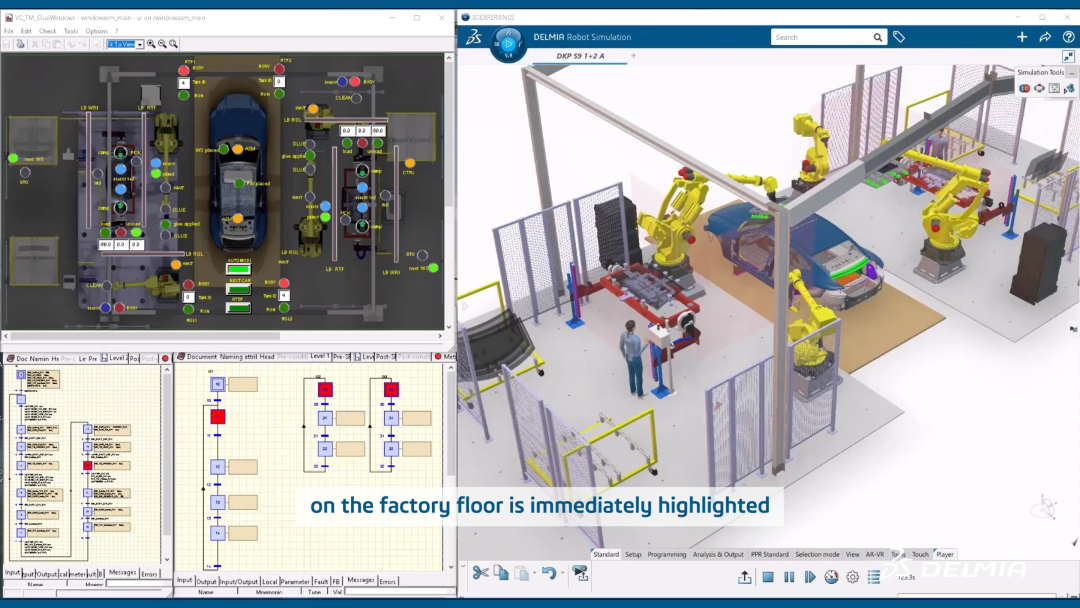Screen dimensions: 1080x608
Task: Click the Undo arrow in DELMIA toolbar
Action: pyautogui.click(x=548, y=573)
